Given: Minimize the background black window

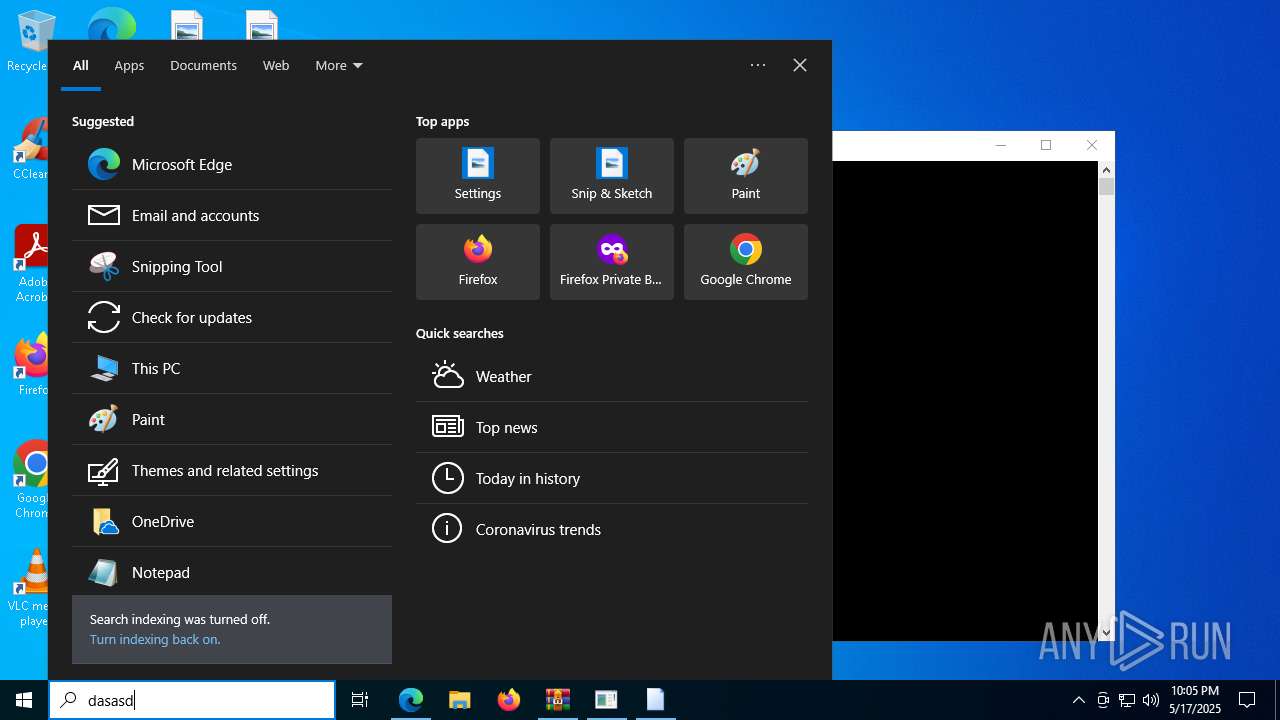Looking at the screenshot, I should tap(1001, 145).
